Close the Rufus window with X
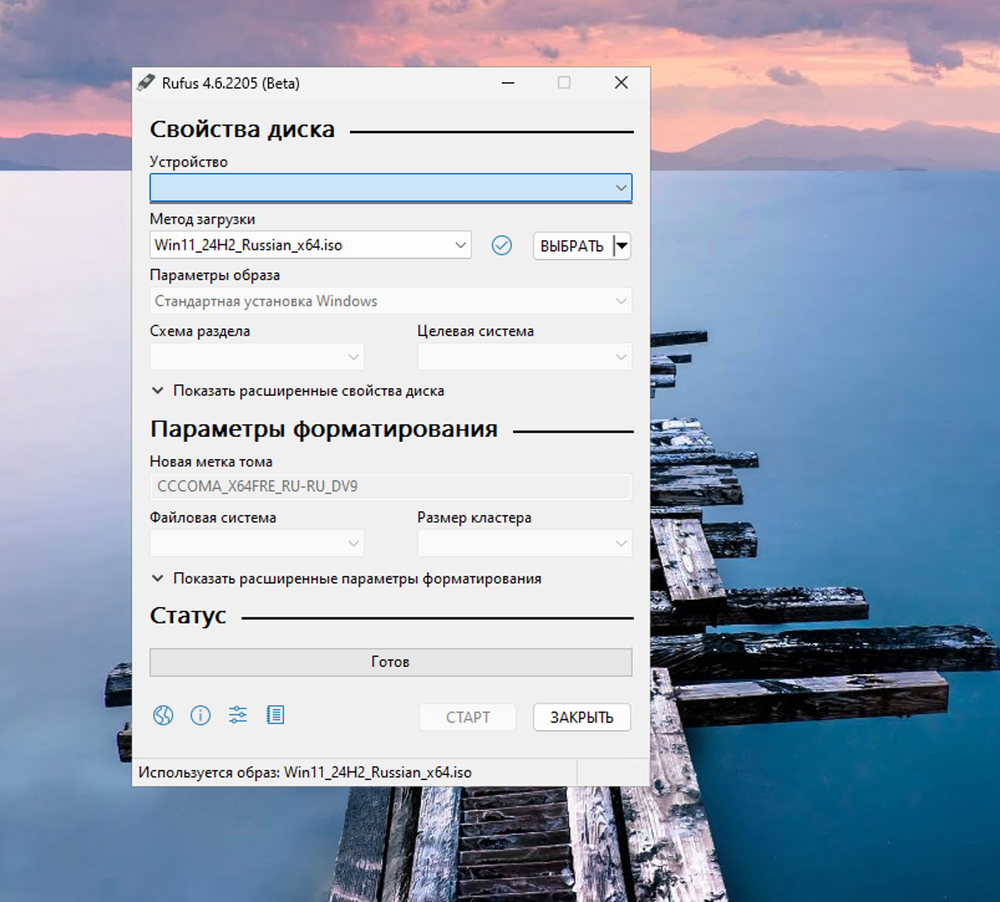Image resolution: width=1000 pixels, height=902 pixels. pyautogui.click(x=621, y=83)
